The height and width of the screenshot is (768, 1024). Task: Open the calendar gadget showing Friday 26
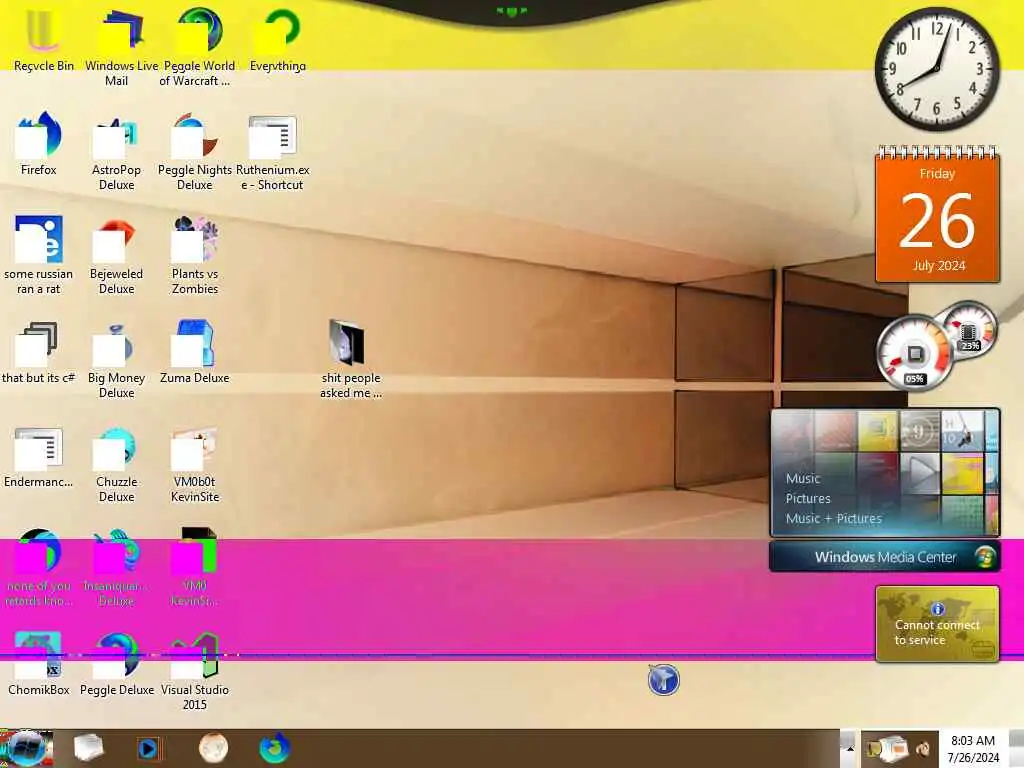pos(937,214)
